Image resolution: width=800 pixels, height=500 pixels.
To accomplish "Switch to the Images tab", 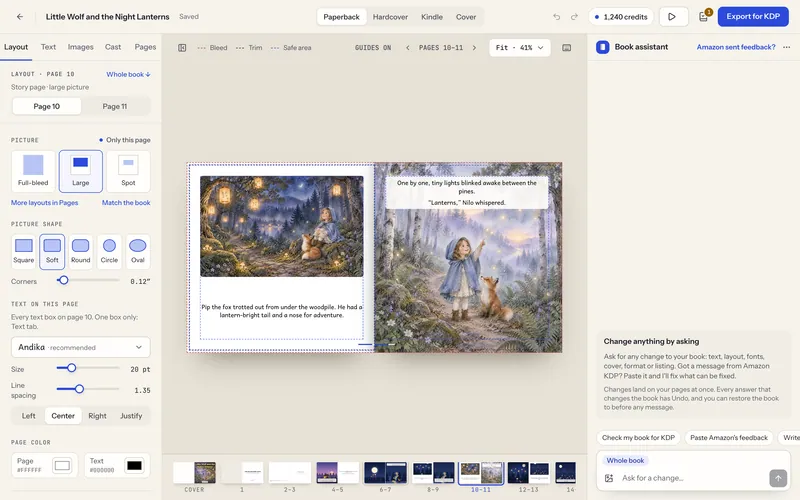I will point(81,47).
